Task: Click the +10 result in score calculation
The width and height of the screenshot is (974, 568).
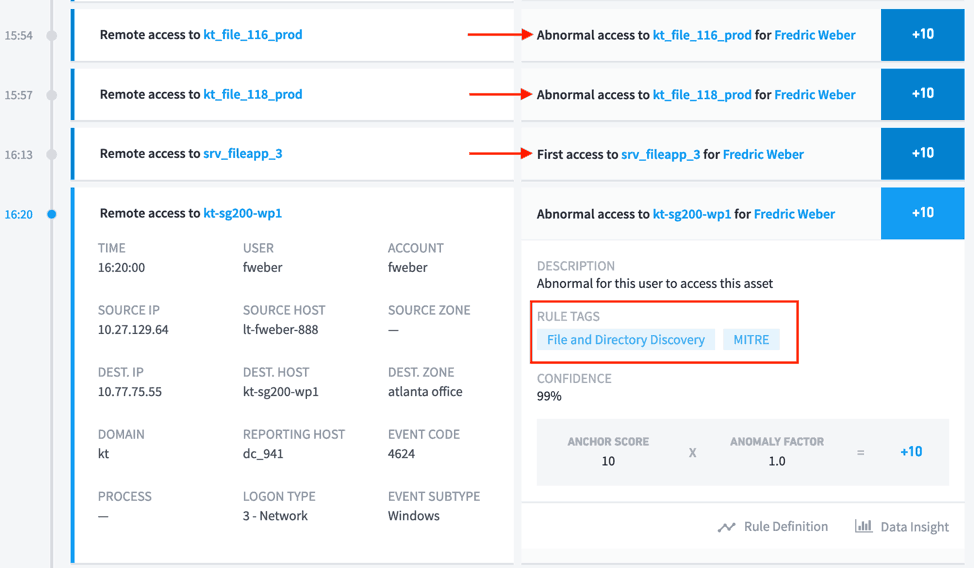Action: (910, 452)
